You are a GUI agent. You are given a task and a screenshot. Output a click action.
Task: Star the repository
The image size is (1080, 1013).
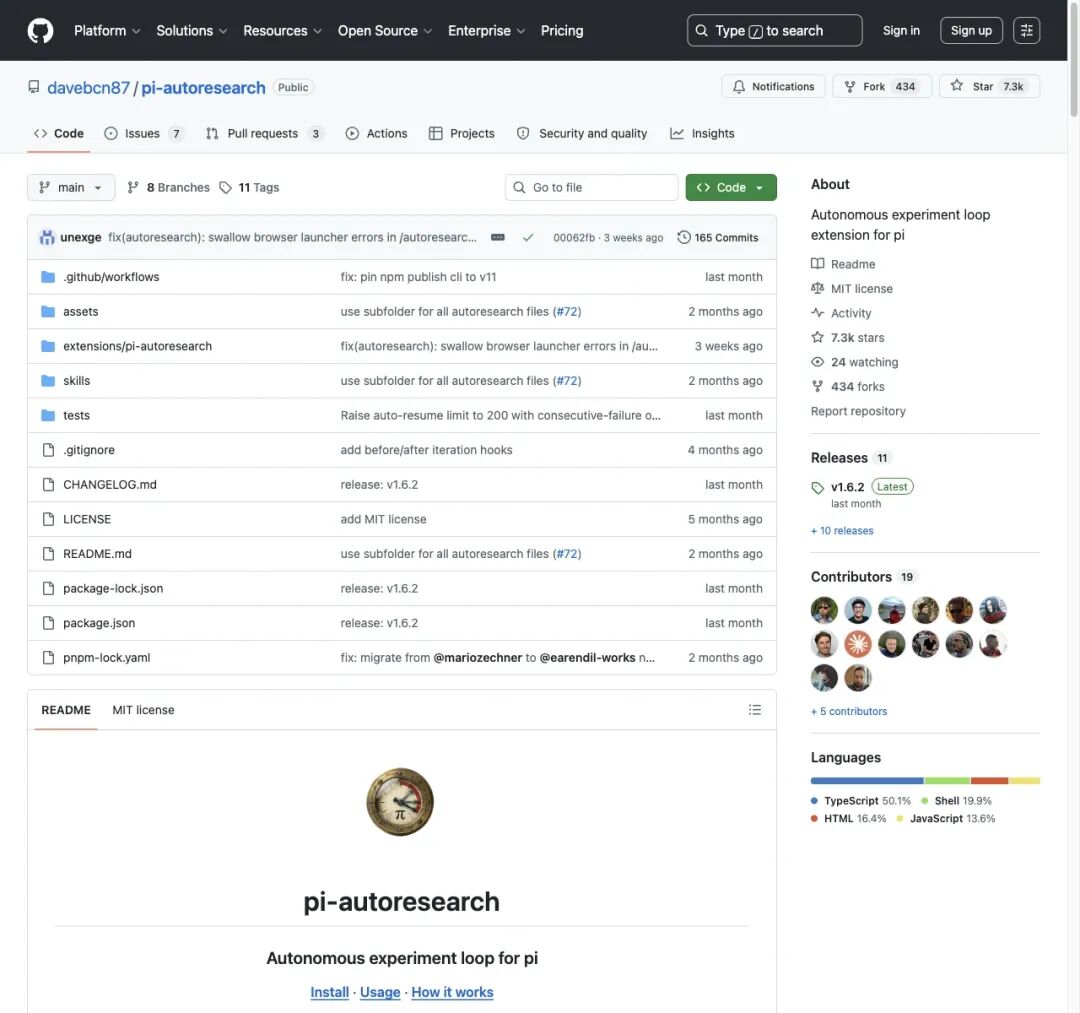(989, 86)
